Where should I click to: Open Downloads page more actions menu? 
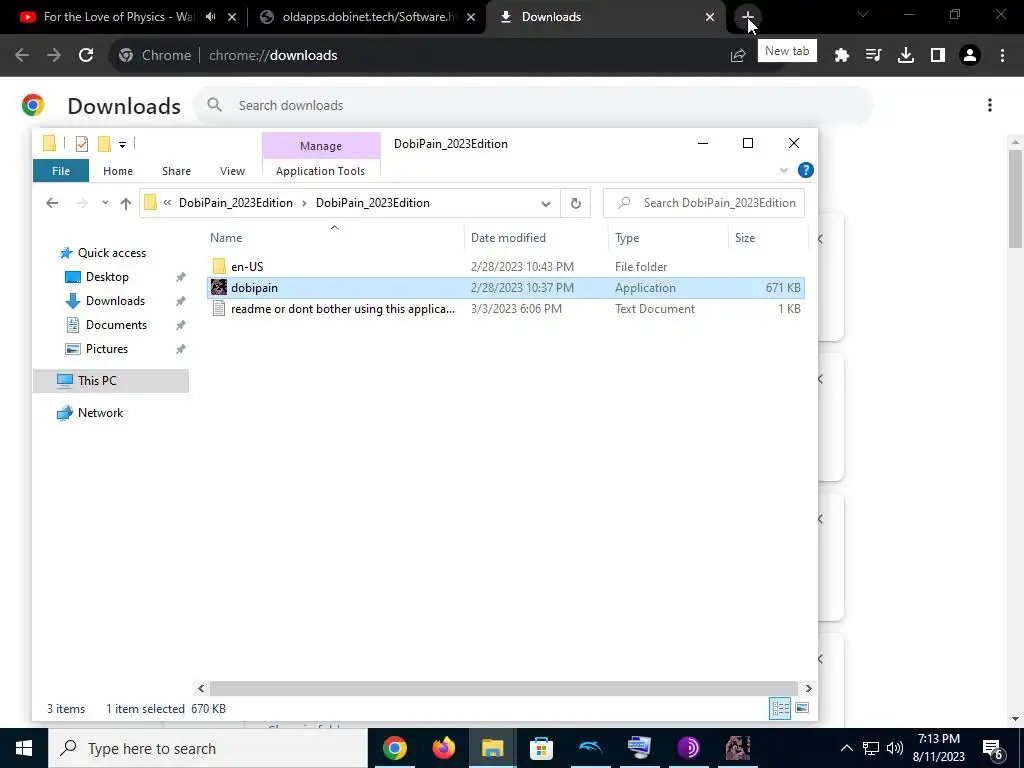(990, 105)
